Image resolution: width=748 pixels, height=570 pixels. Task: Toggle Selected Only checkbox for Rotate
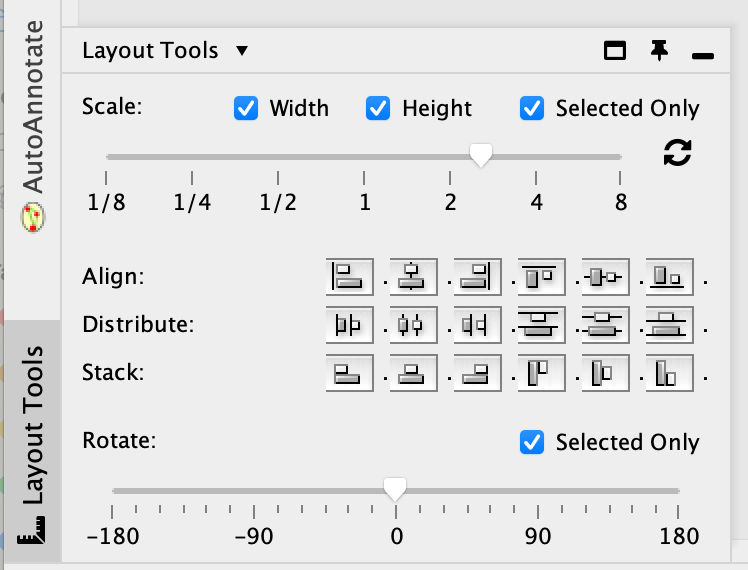[x=532, y=441]
